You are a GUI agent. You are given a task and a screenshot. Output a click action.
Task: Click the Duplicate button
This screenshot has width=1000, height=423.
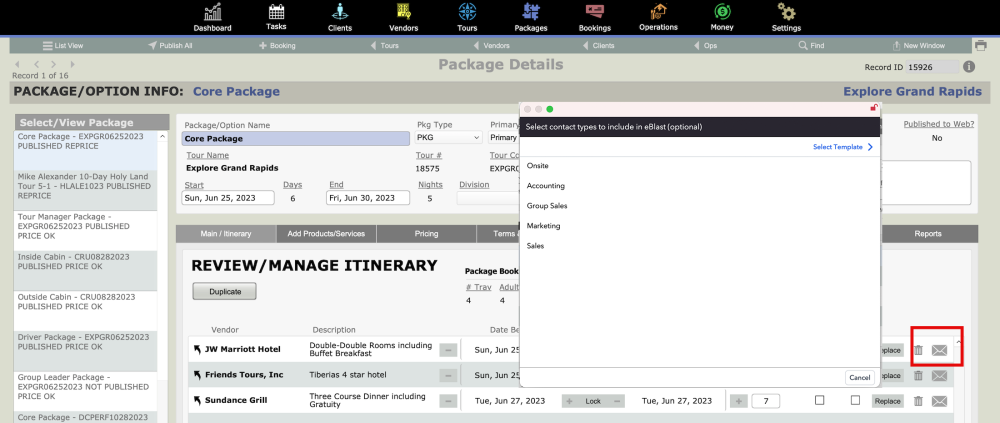pos(225,291)
